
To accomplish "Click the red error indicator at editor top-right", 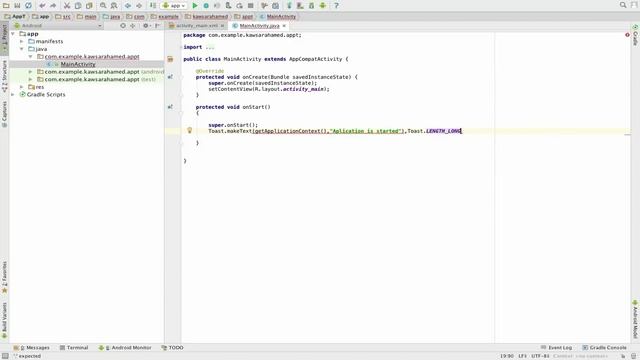I will pyautogui.click(x=627, y=35).
